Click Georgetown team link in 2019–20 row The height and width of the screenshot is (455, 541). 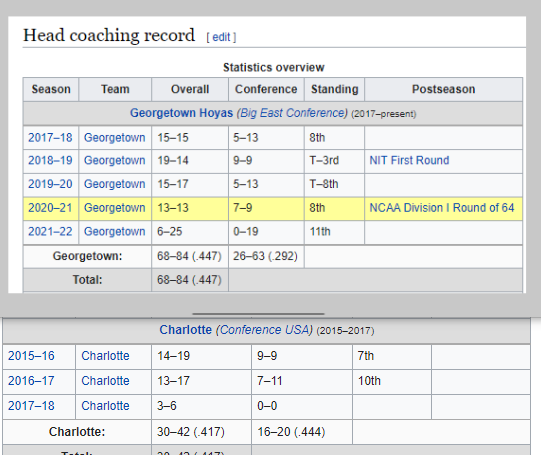tap(115, 184)
